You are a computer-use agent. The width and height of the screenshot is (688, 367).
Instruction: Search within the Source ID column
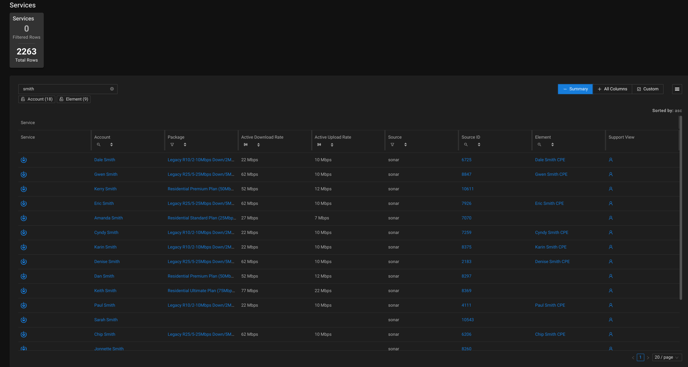466,144
